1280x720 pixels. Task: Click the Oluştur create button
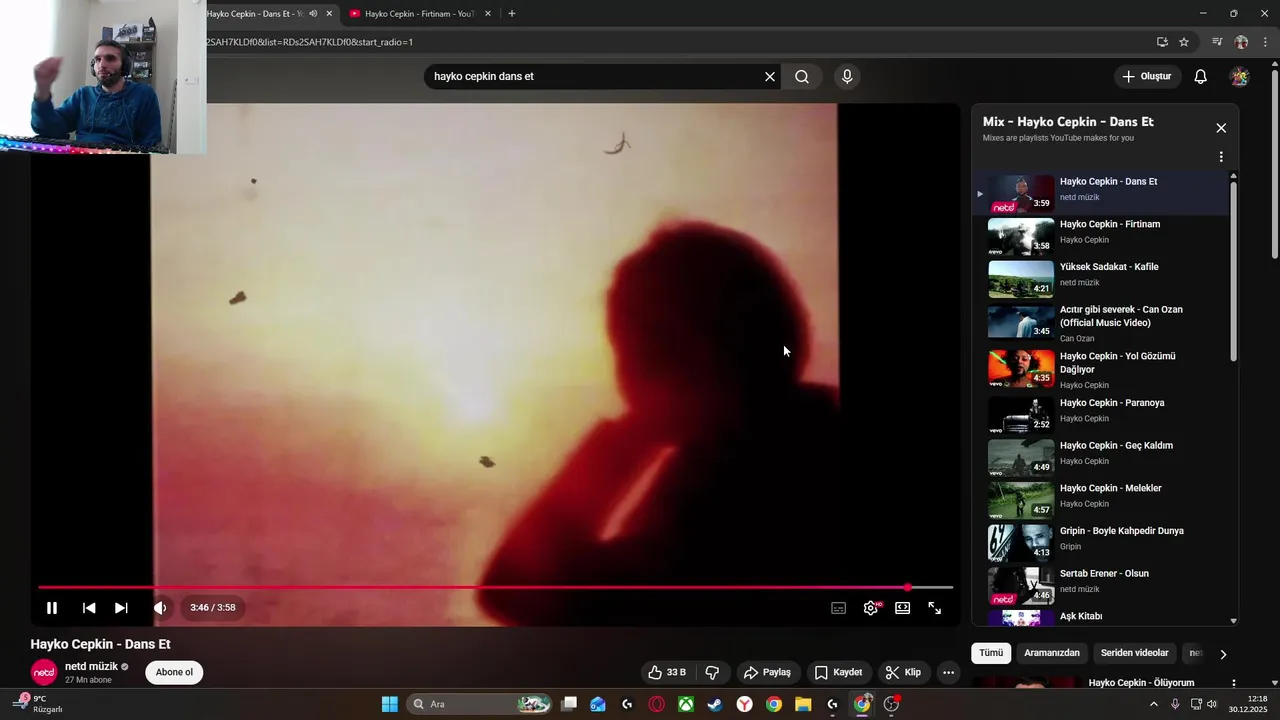(1146, 77)
